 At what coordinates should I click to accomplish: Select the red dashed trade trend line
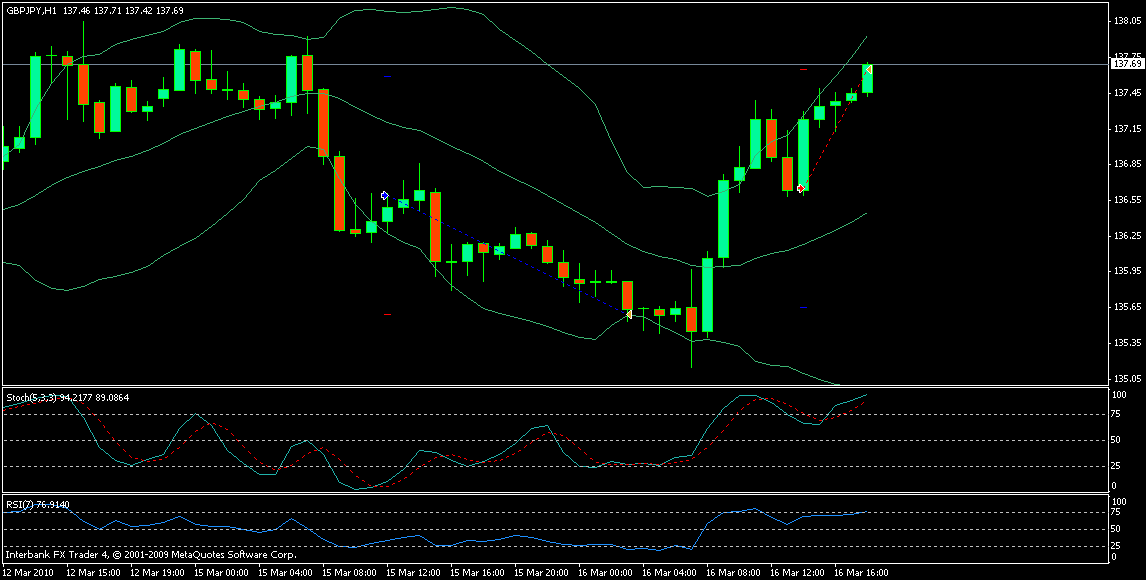click(x=835, y=125)
